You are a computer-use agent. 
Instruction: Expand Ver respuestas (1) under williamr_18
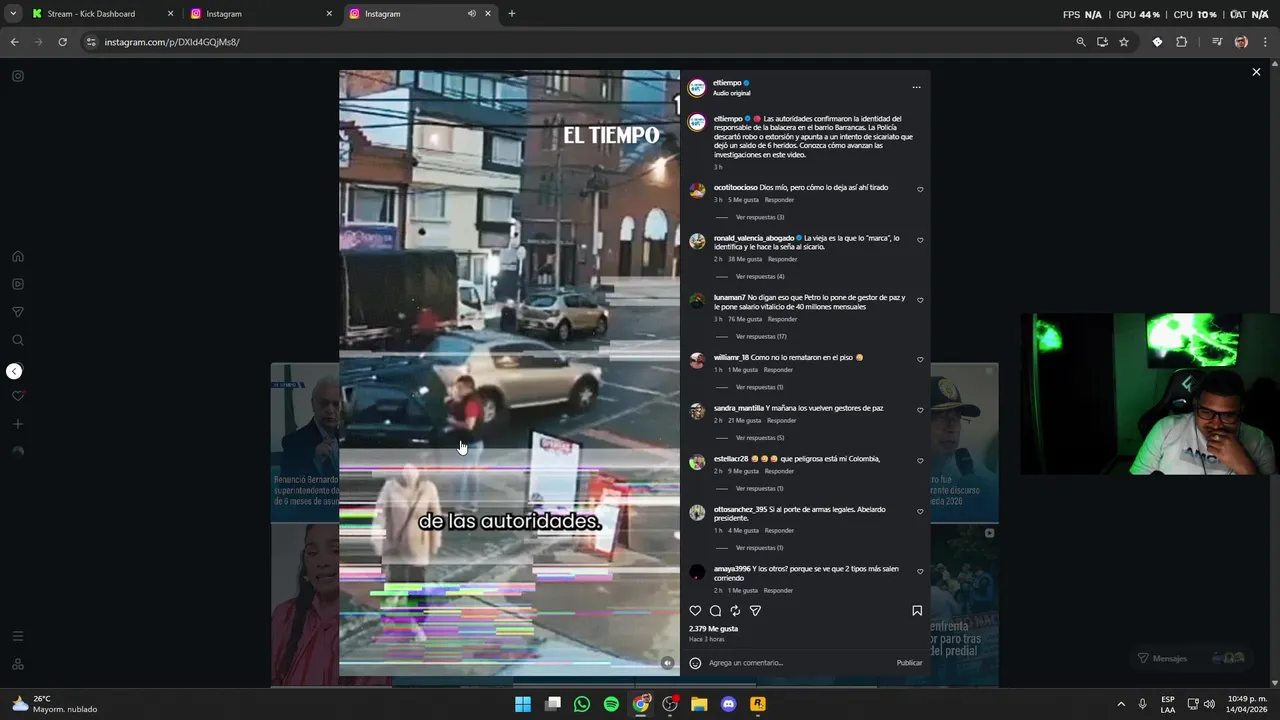760,387
